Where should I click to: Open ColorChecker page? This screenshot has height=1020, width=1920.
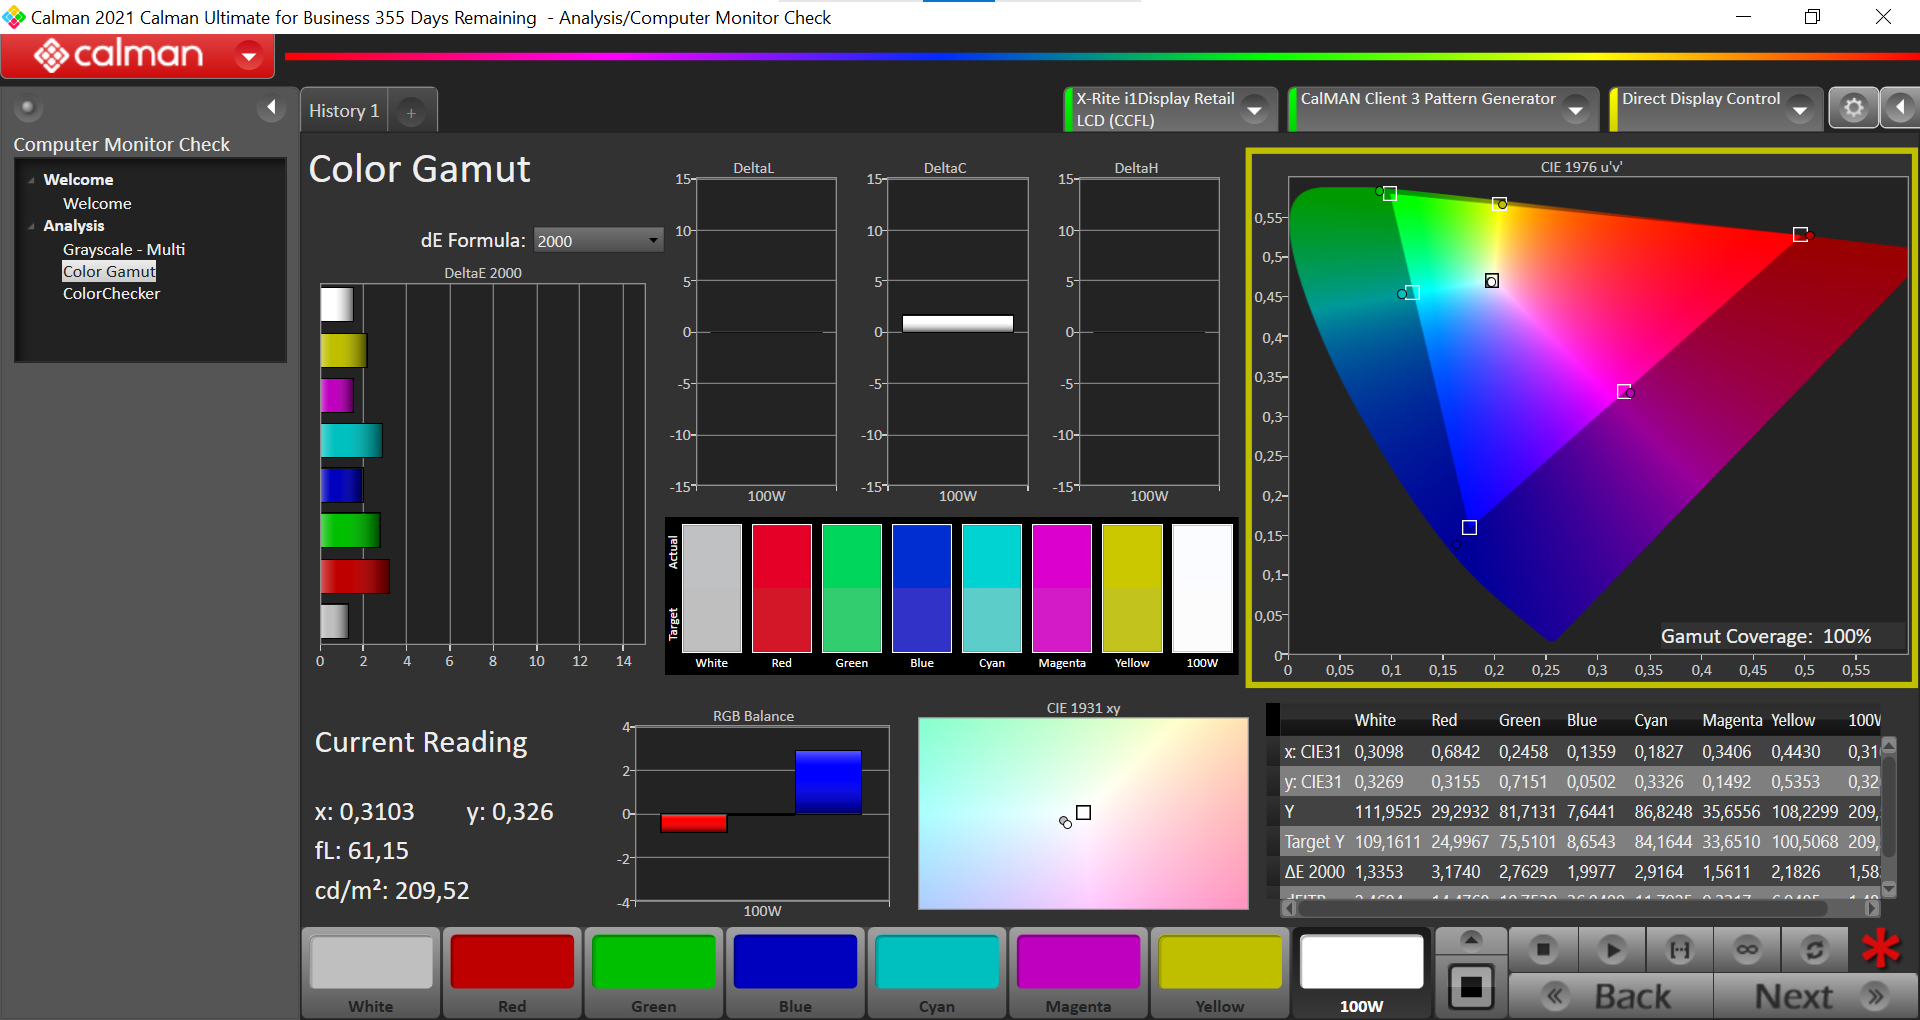(x=111, y=293)
